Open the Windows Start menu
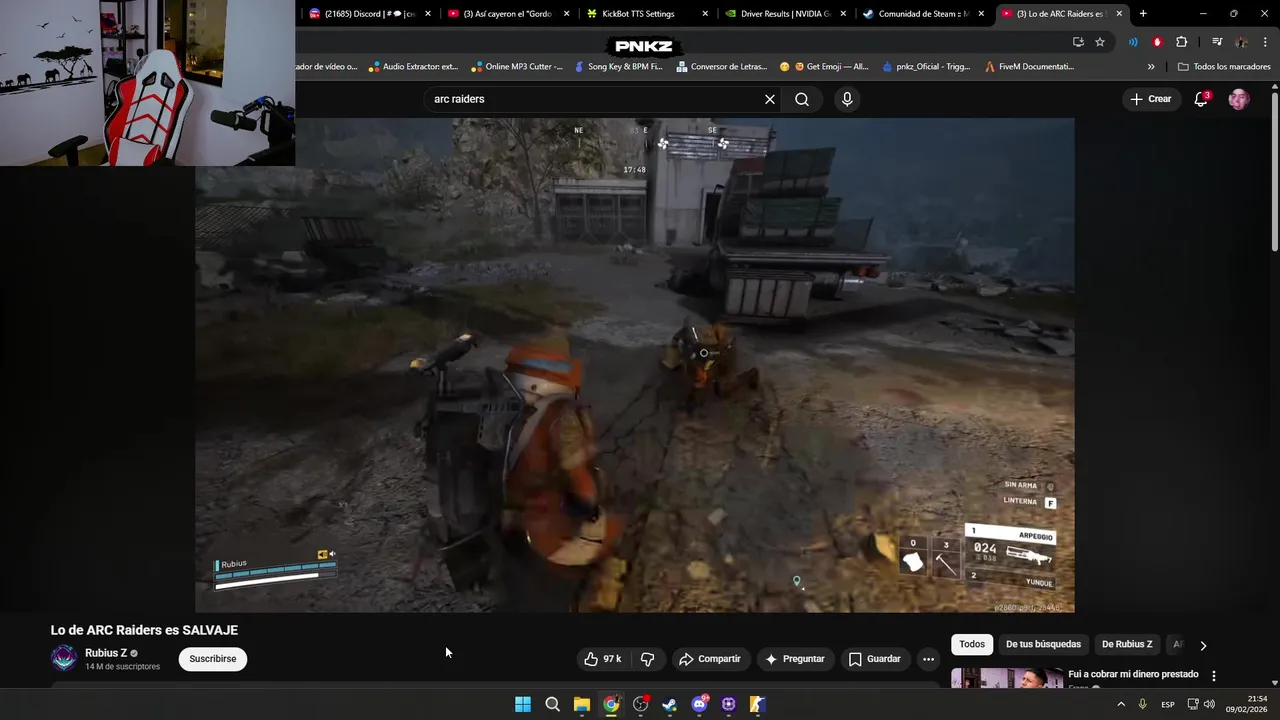 pyautogui.click(x=523, y=704)
